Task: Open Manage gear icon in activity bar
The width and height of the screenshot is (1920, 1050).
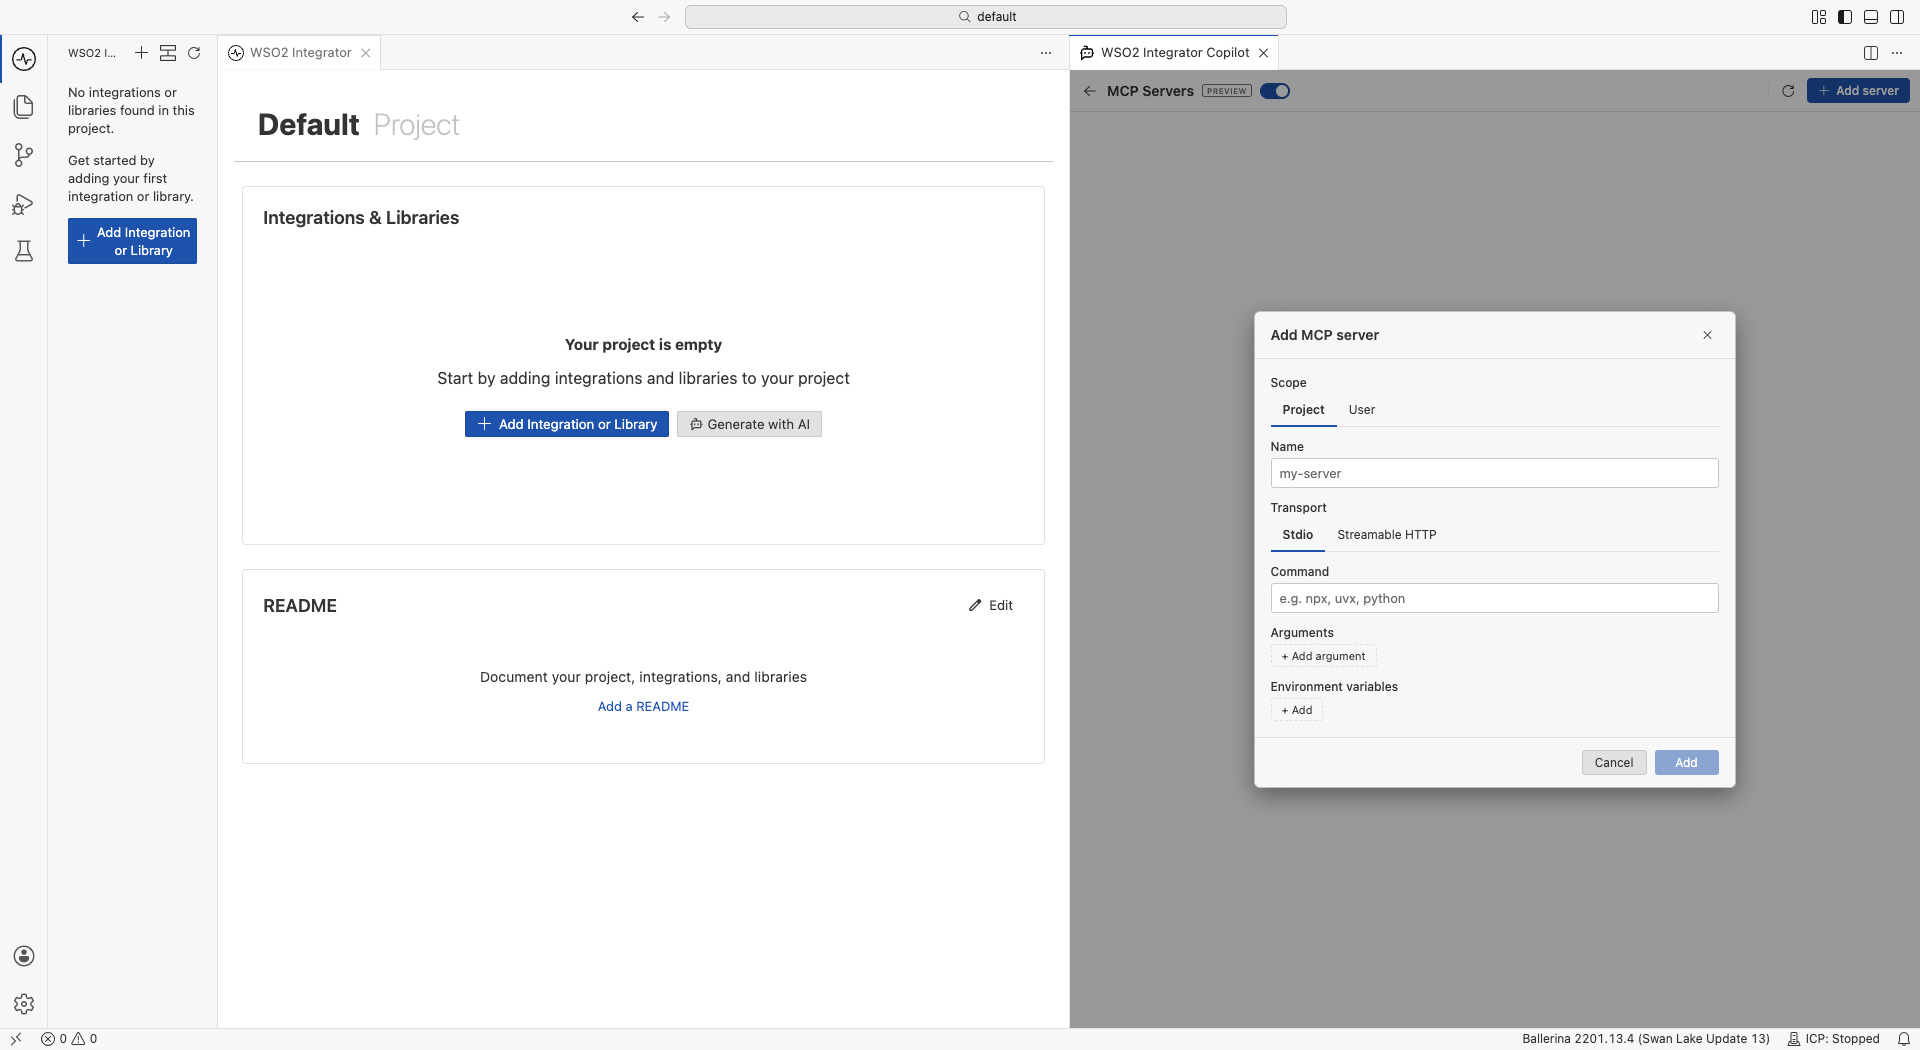Action: coord(24,1004)
